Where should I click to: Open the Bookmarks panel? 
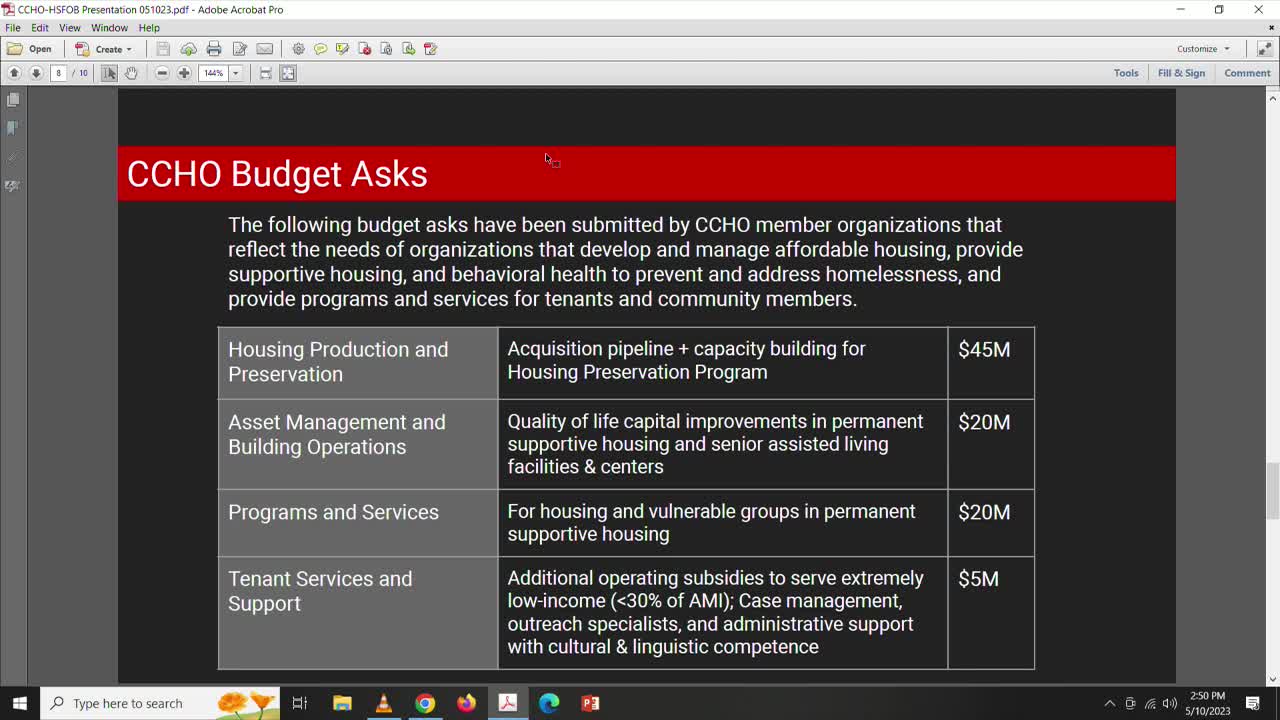13,128
